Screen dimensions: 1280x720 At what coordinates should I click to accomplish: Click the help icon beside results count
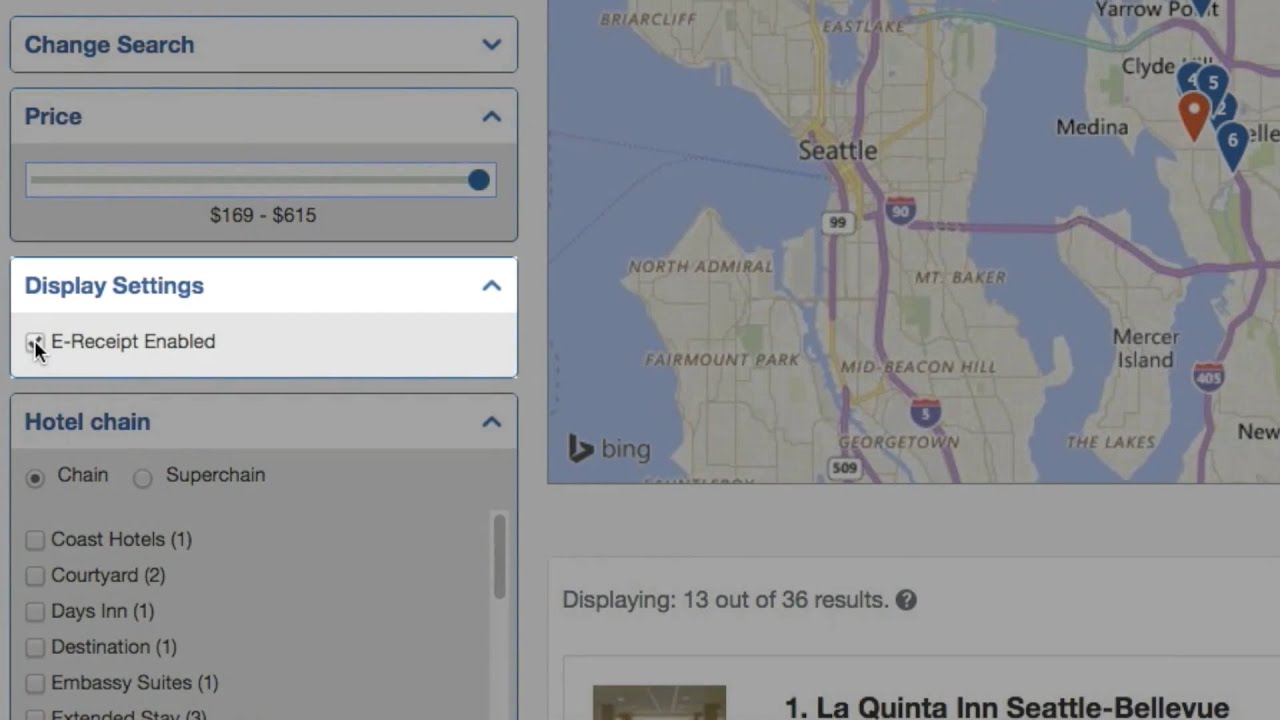[x=906, y=600]
